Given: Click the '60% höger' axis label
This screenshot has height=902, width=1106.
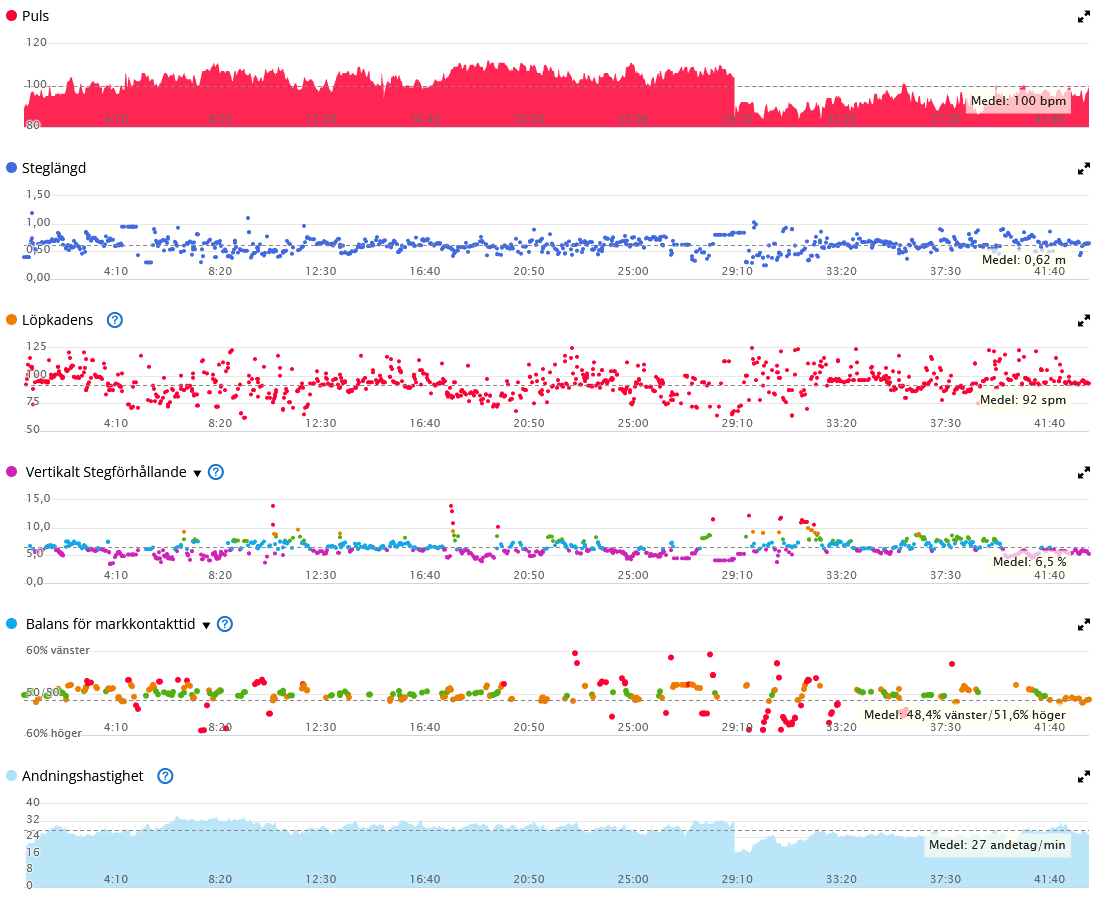Looking at the screenshot, I should point(54,733).
